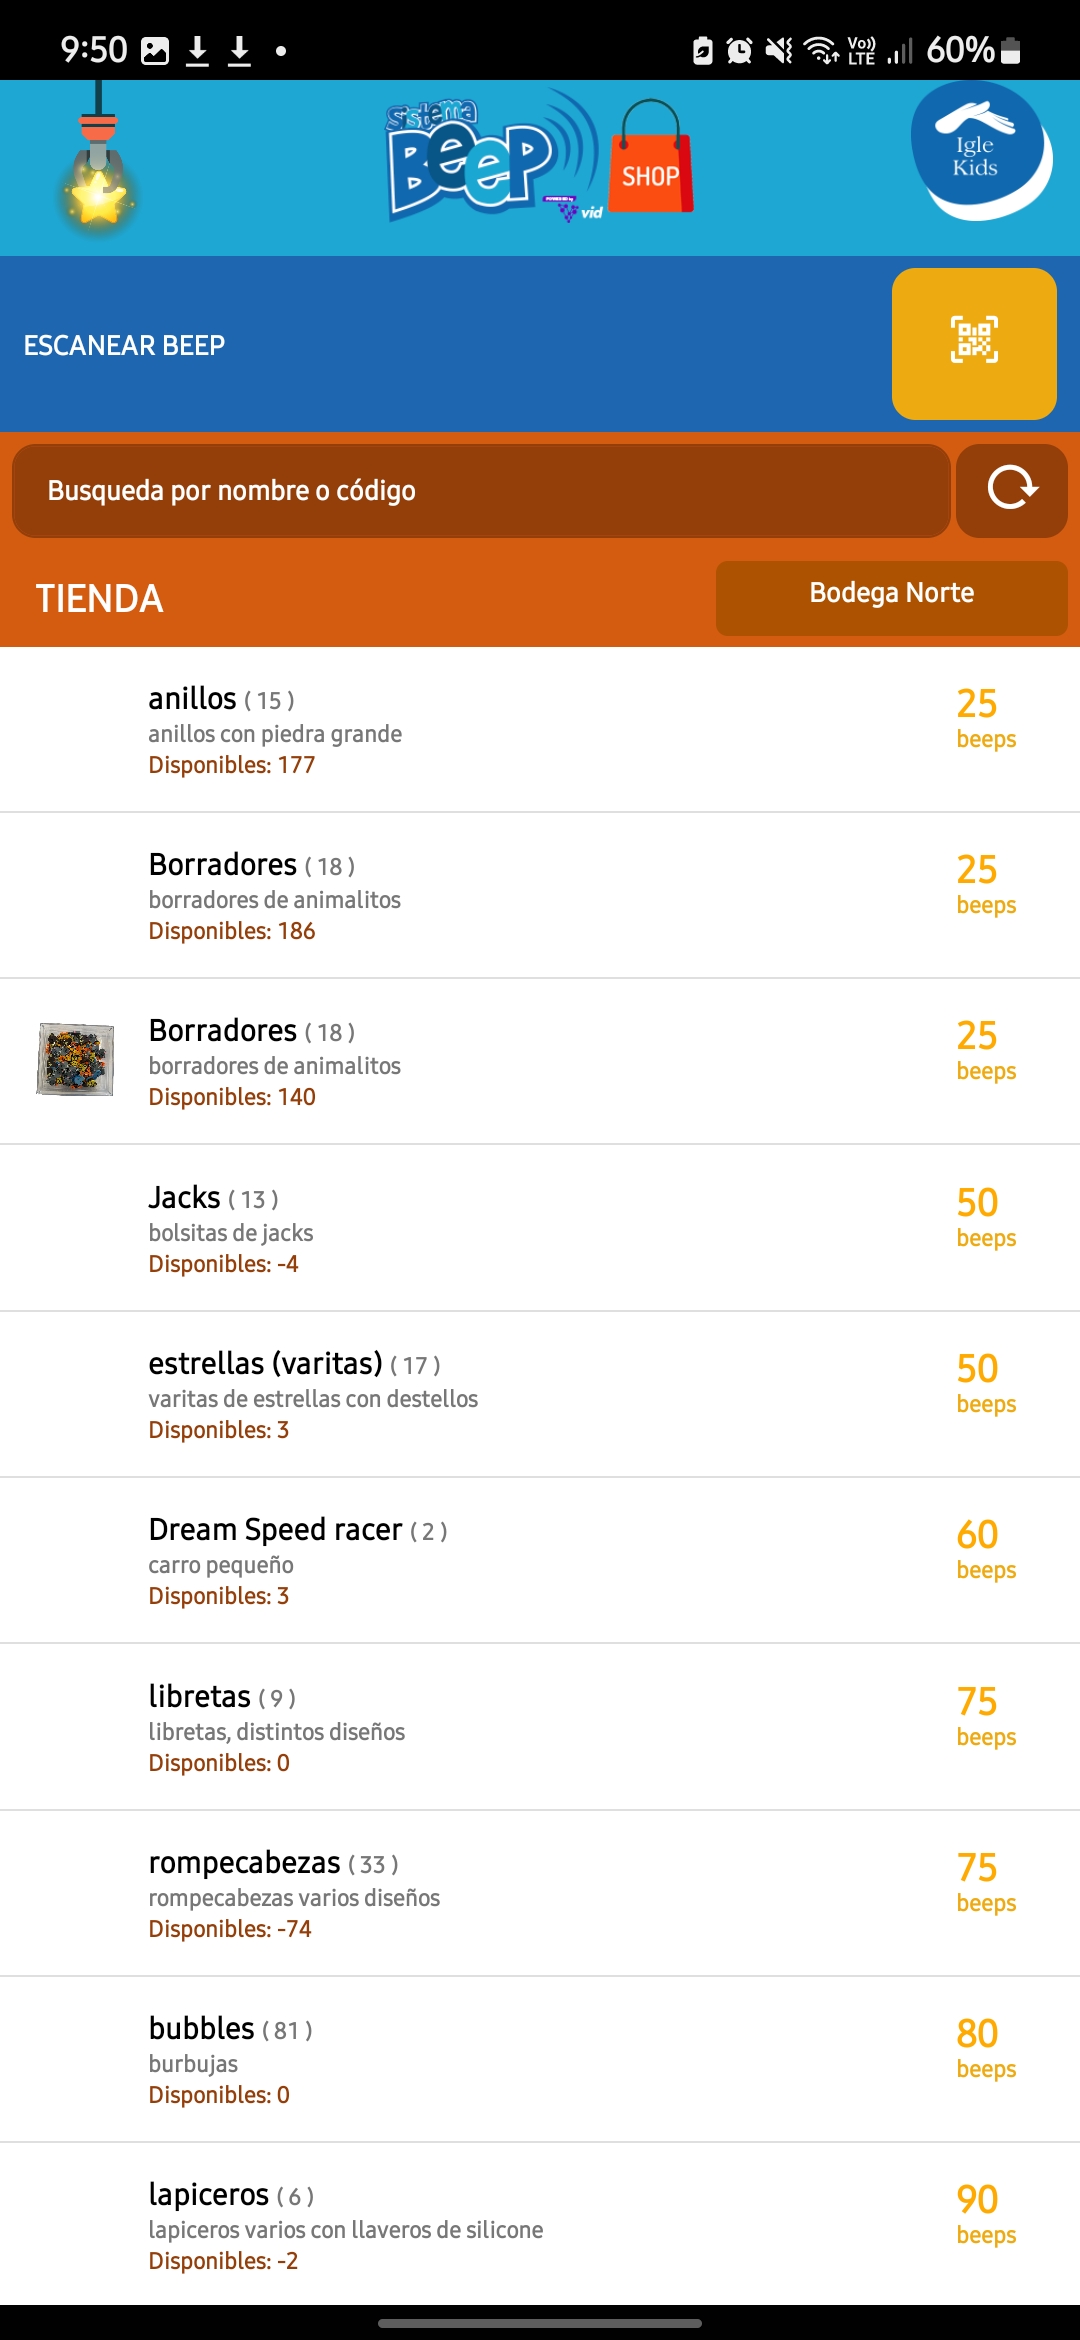Image resolution: width=1080 pixels, height=2340 pixels.
Task: Open the Igle Kids logo
Action: 980,151
